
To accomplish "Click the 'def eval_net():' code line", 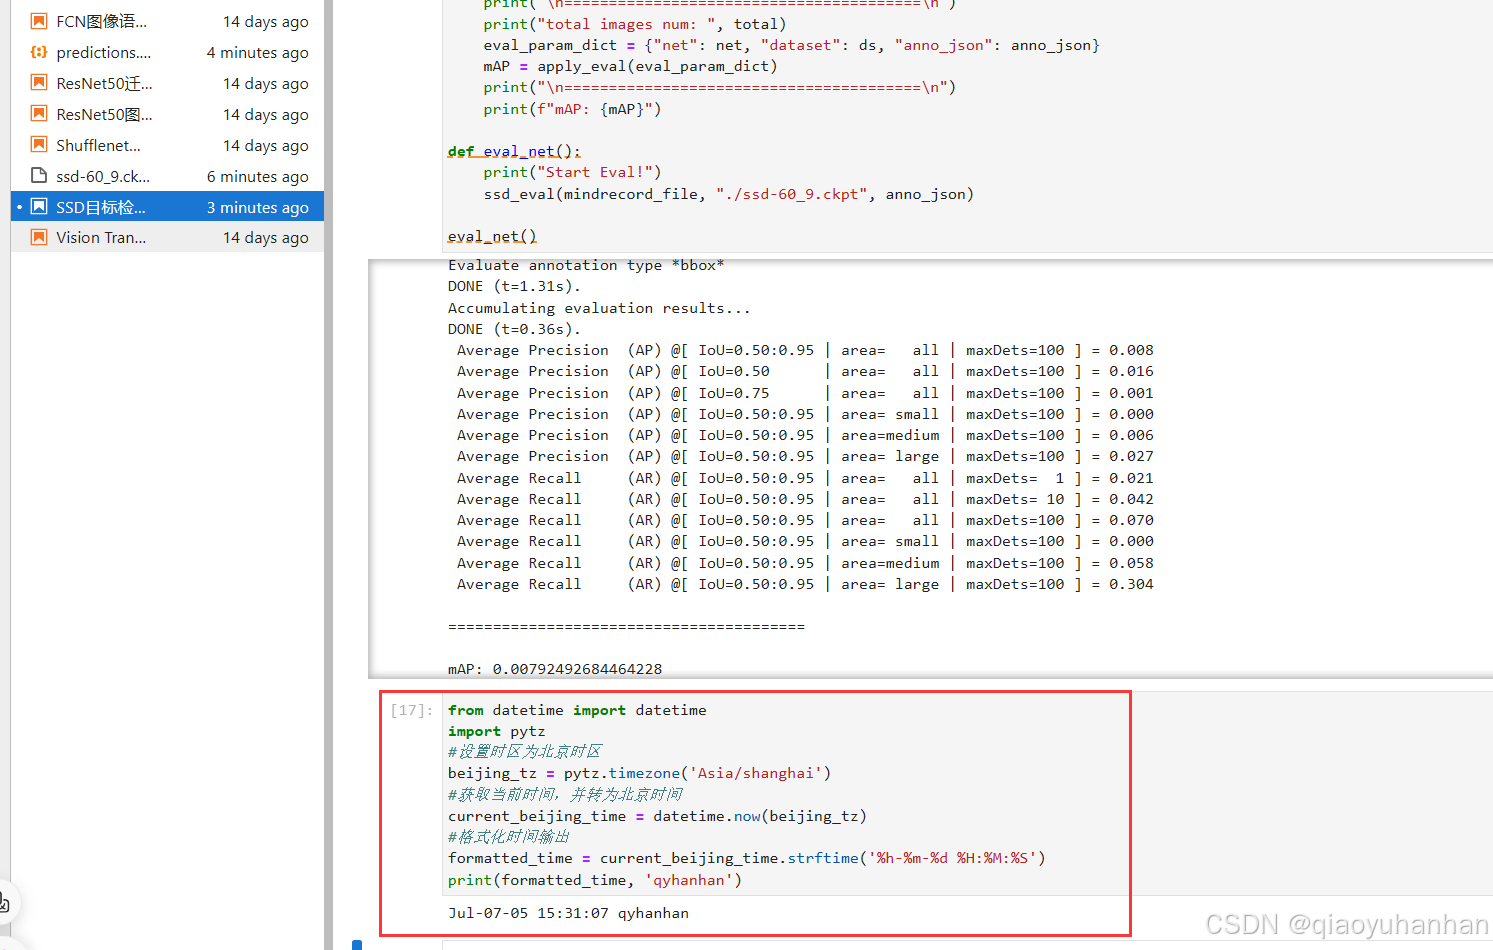I will 514,151.
